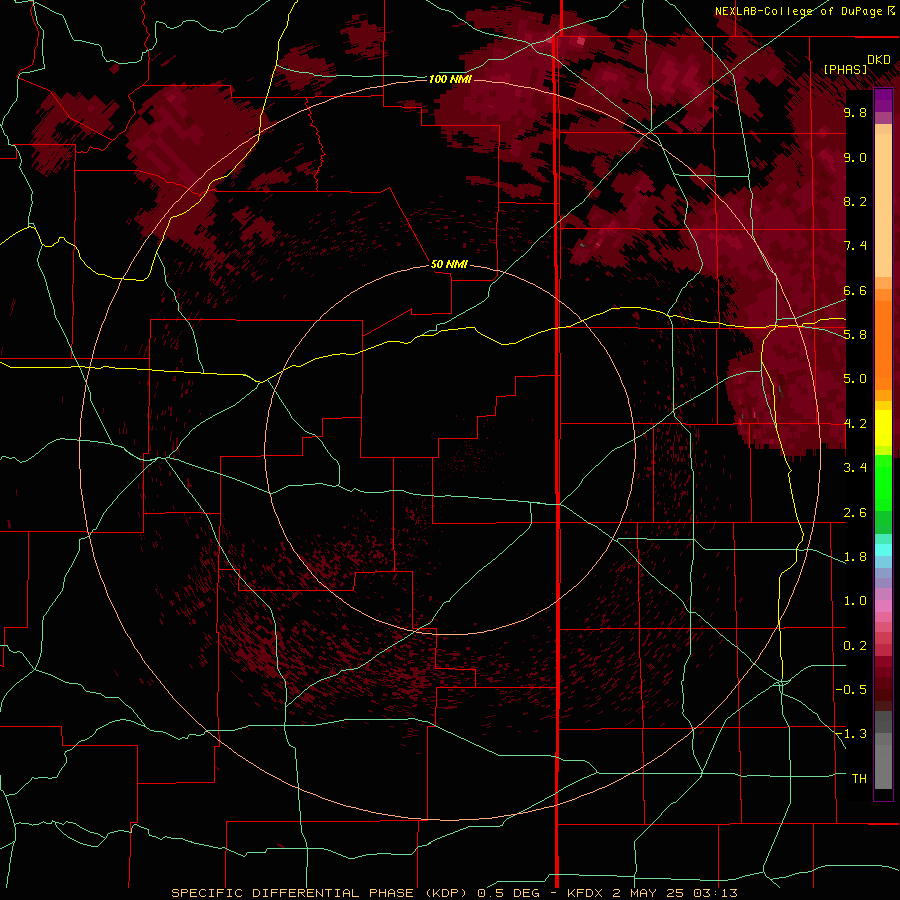The width and height of the screenshot is (900, 900).
Task: Click the 9.0 value on color scale
Action: coord(855,157)
